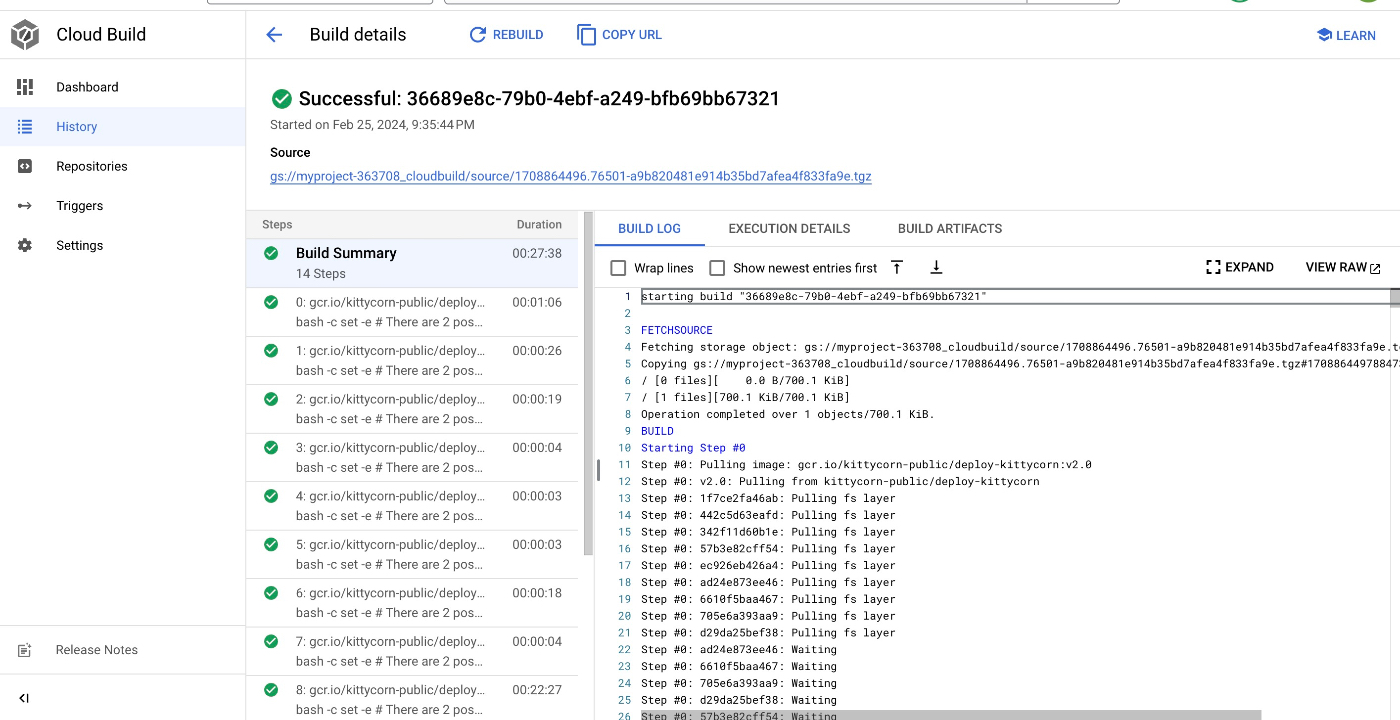Select step 7 deploy-kittycorn row
Screen dimensions: 1400x720
point(412,651)
